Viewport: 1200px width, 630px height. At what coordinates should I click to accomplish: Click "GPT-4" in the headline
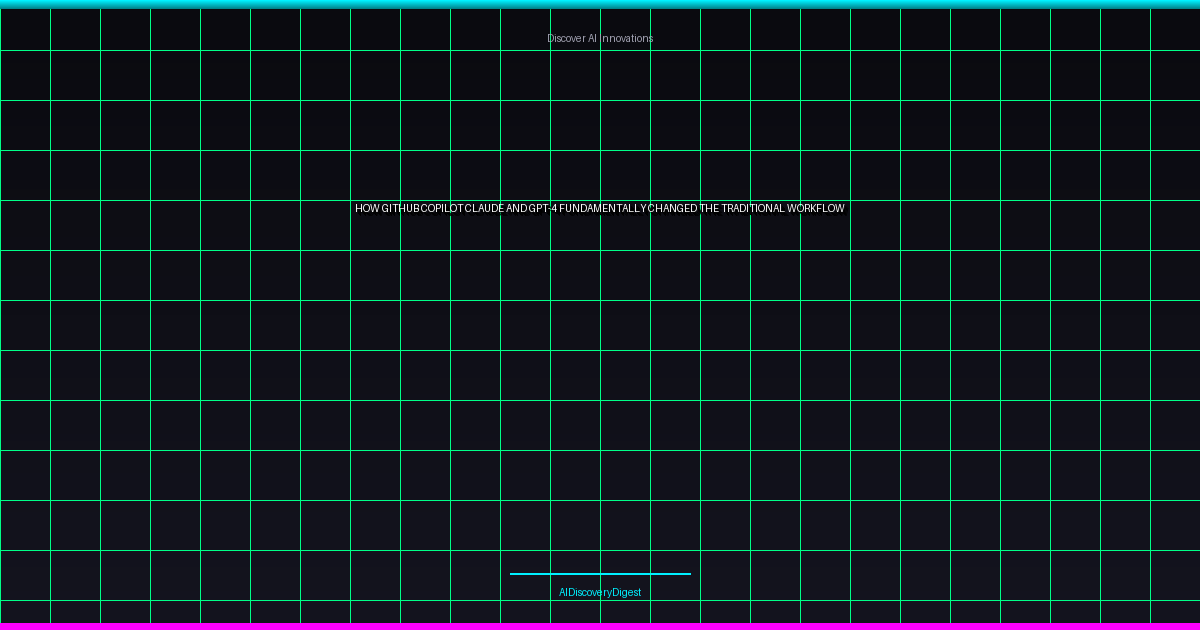tap(543, 209)
